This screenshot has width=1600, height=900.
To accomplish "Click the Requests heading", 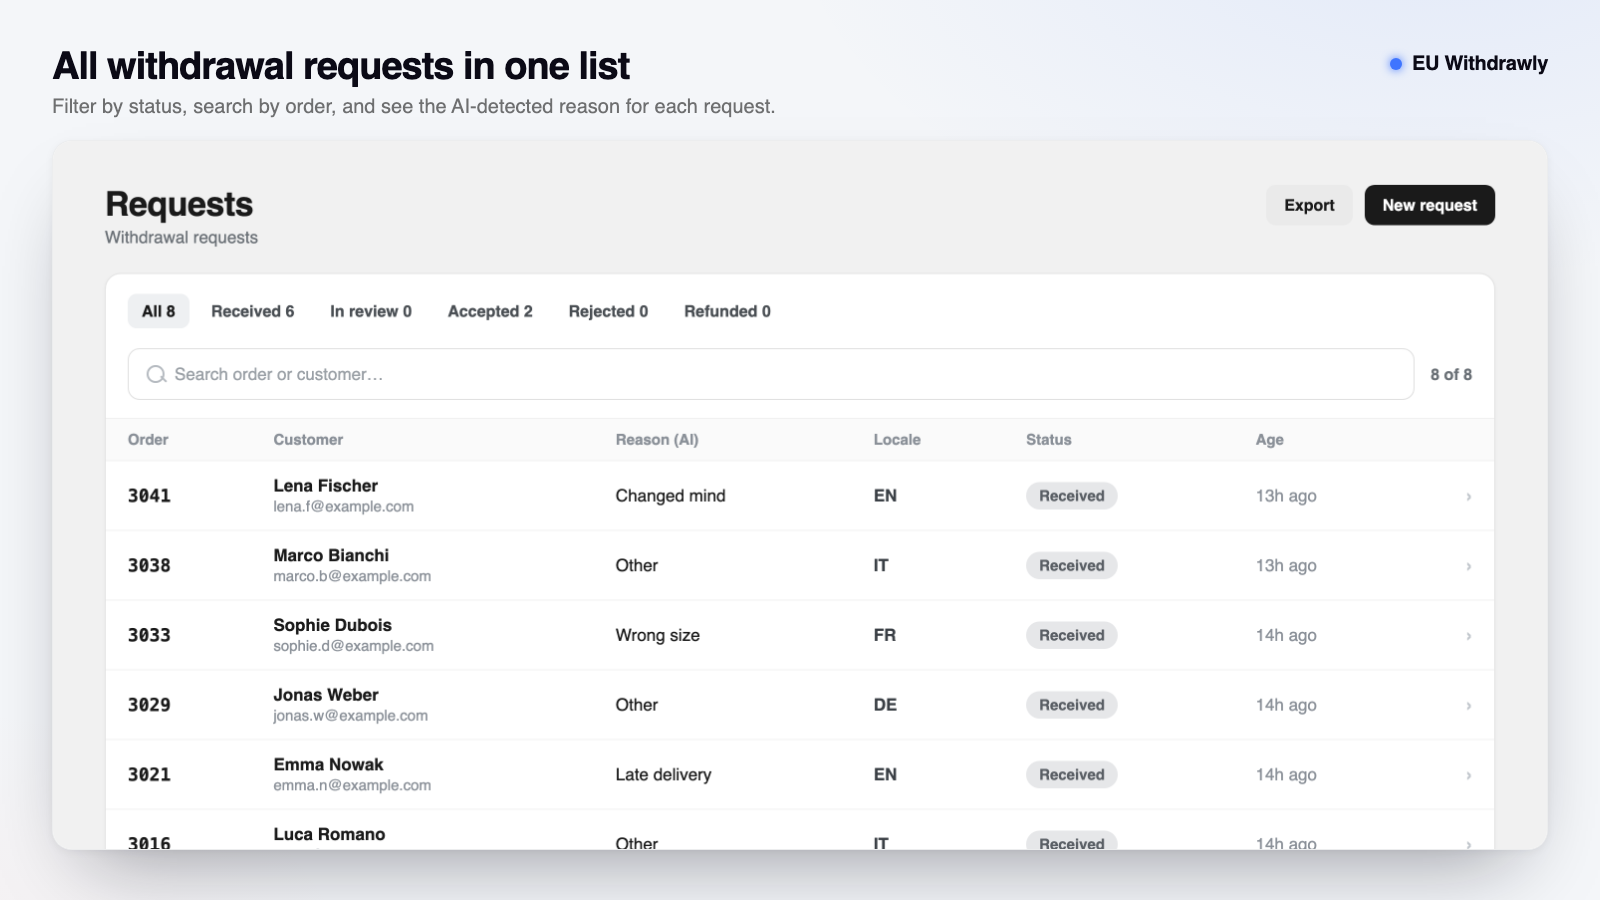I will click(179, 204).
